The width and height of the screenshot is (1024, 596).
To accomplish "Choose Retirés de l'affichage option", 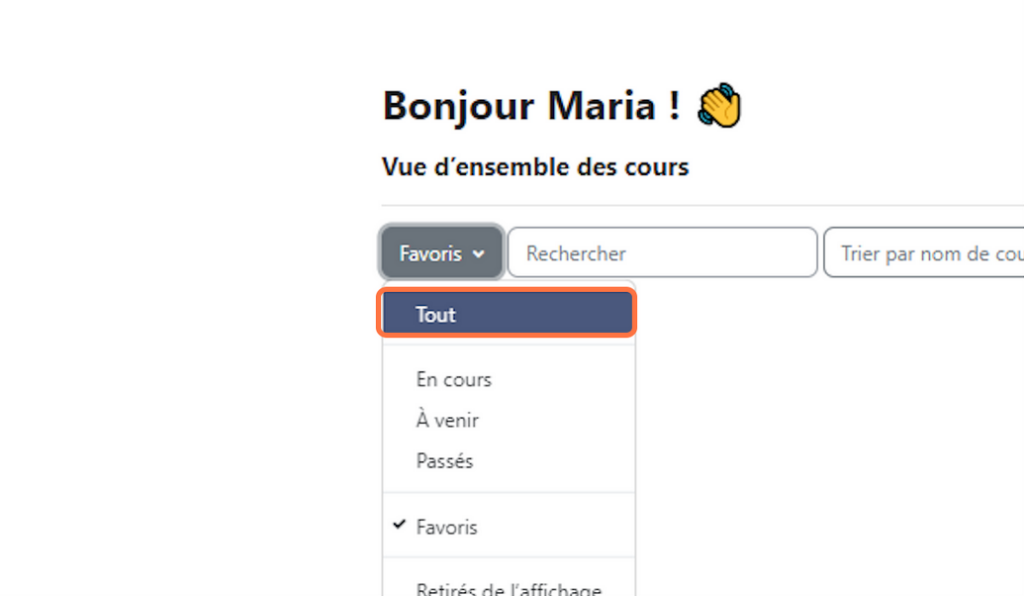I will [508, 587].
